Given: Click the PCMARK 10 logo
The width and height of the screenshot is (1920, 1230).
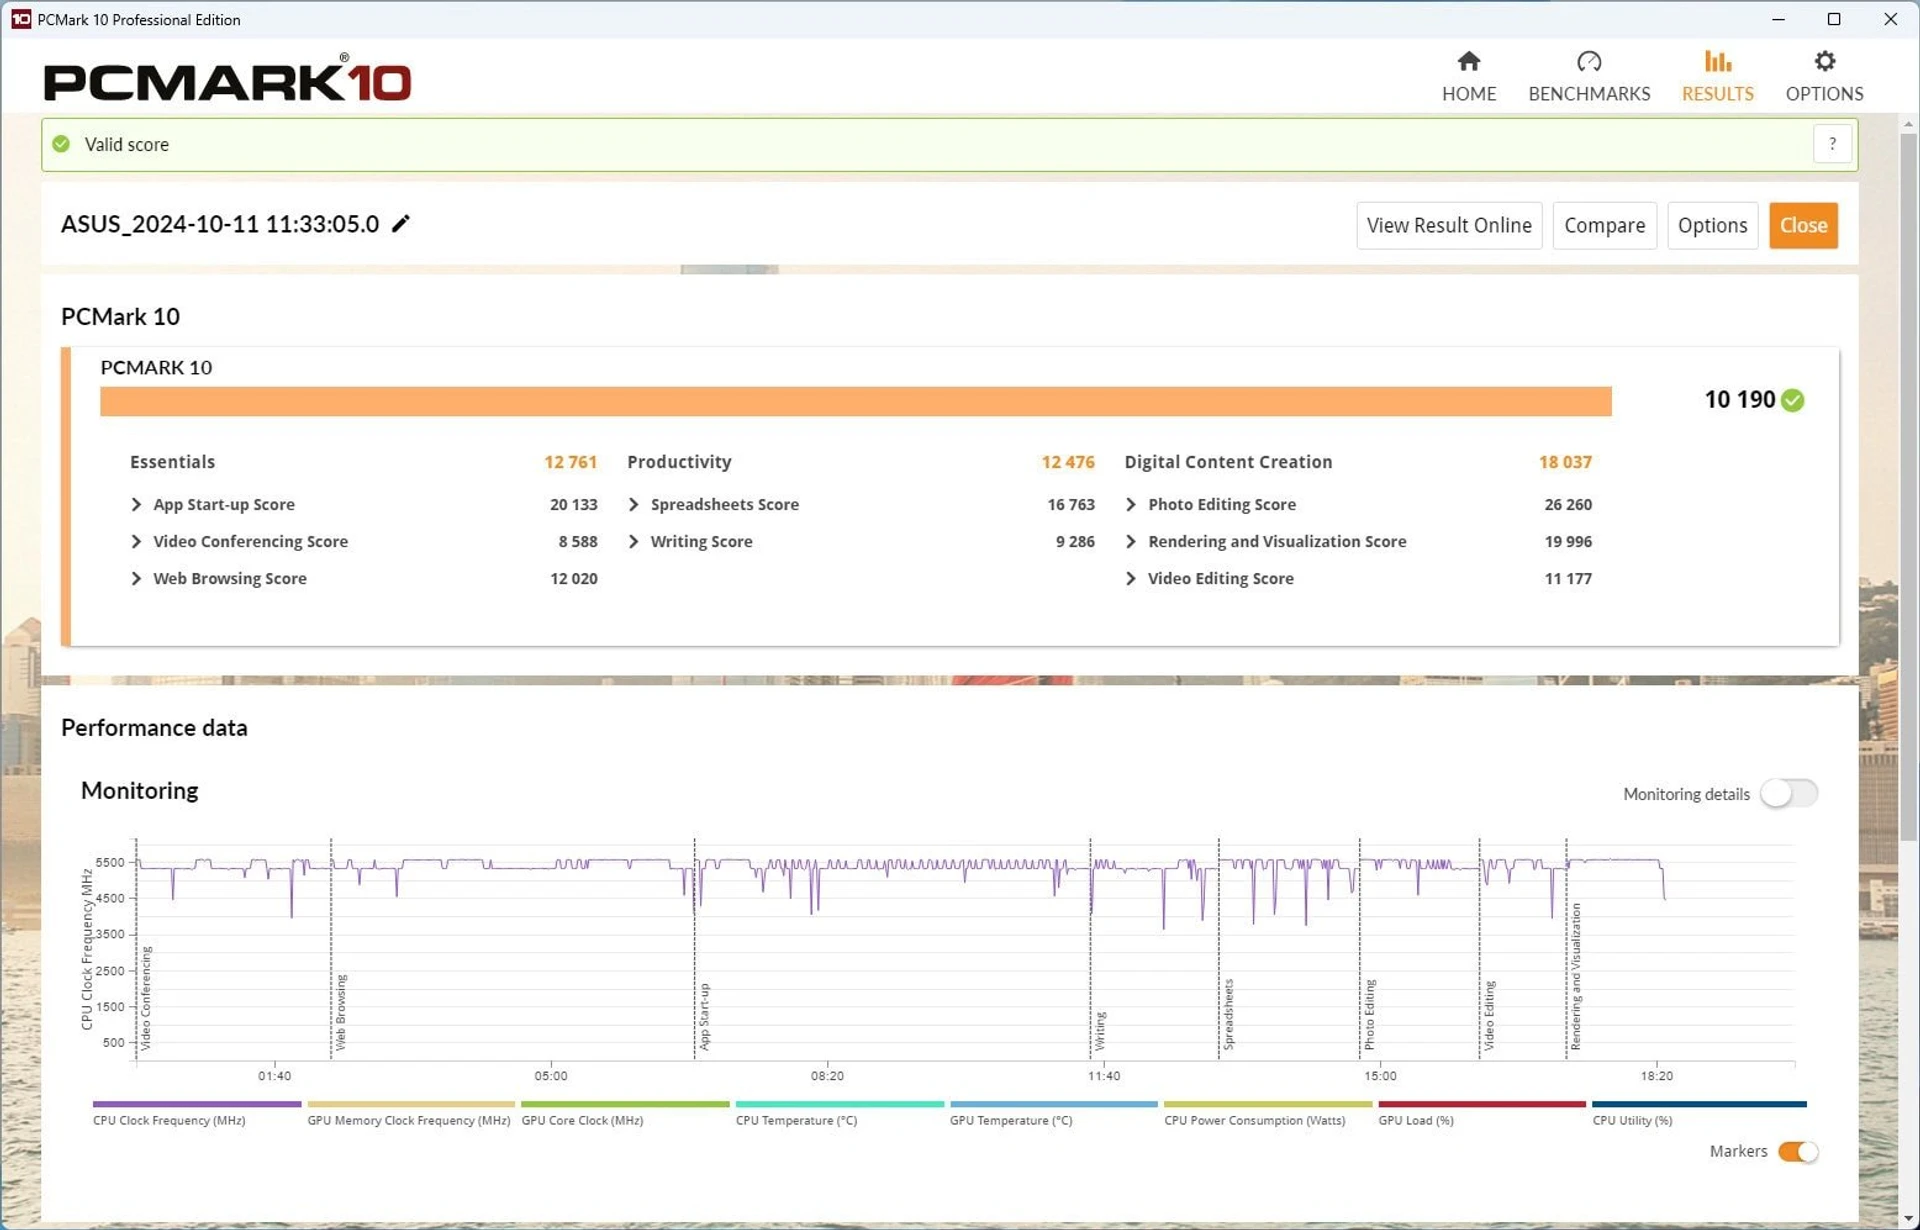Looking at the screenshot, I should click(x=227, y=80).
